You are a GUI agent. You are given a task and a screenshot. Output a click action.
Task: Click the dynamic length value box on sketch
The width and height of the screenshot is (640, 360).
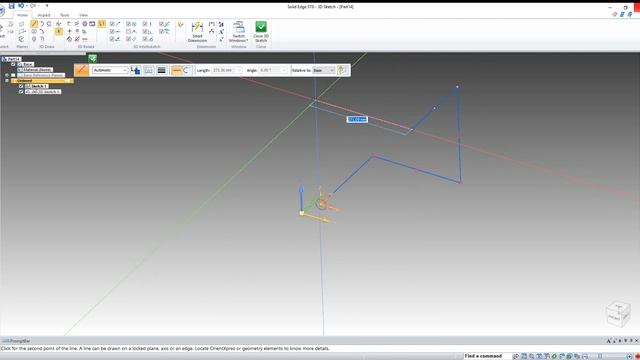pyautogui.click(x=357, y=119)
